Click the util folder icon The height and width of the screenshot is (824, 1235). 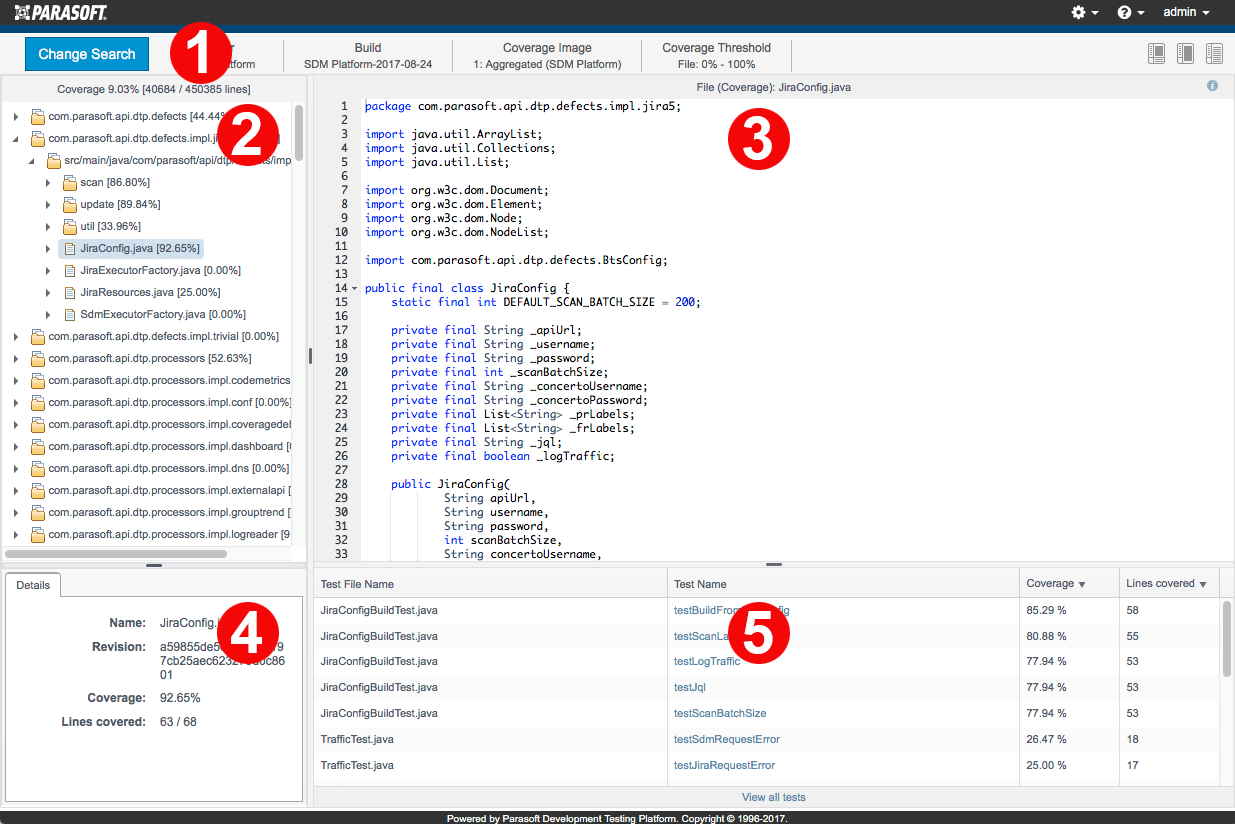[x=70, y=226]
